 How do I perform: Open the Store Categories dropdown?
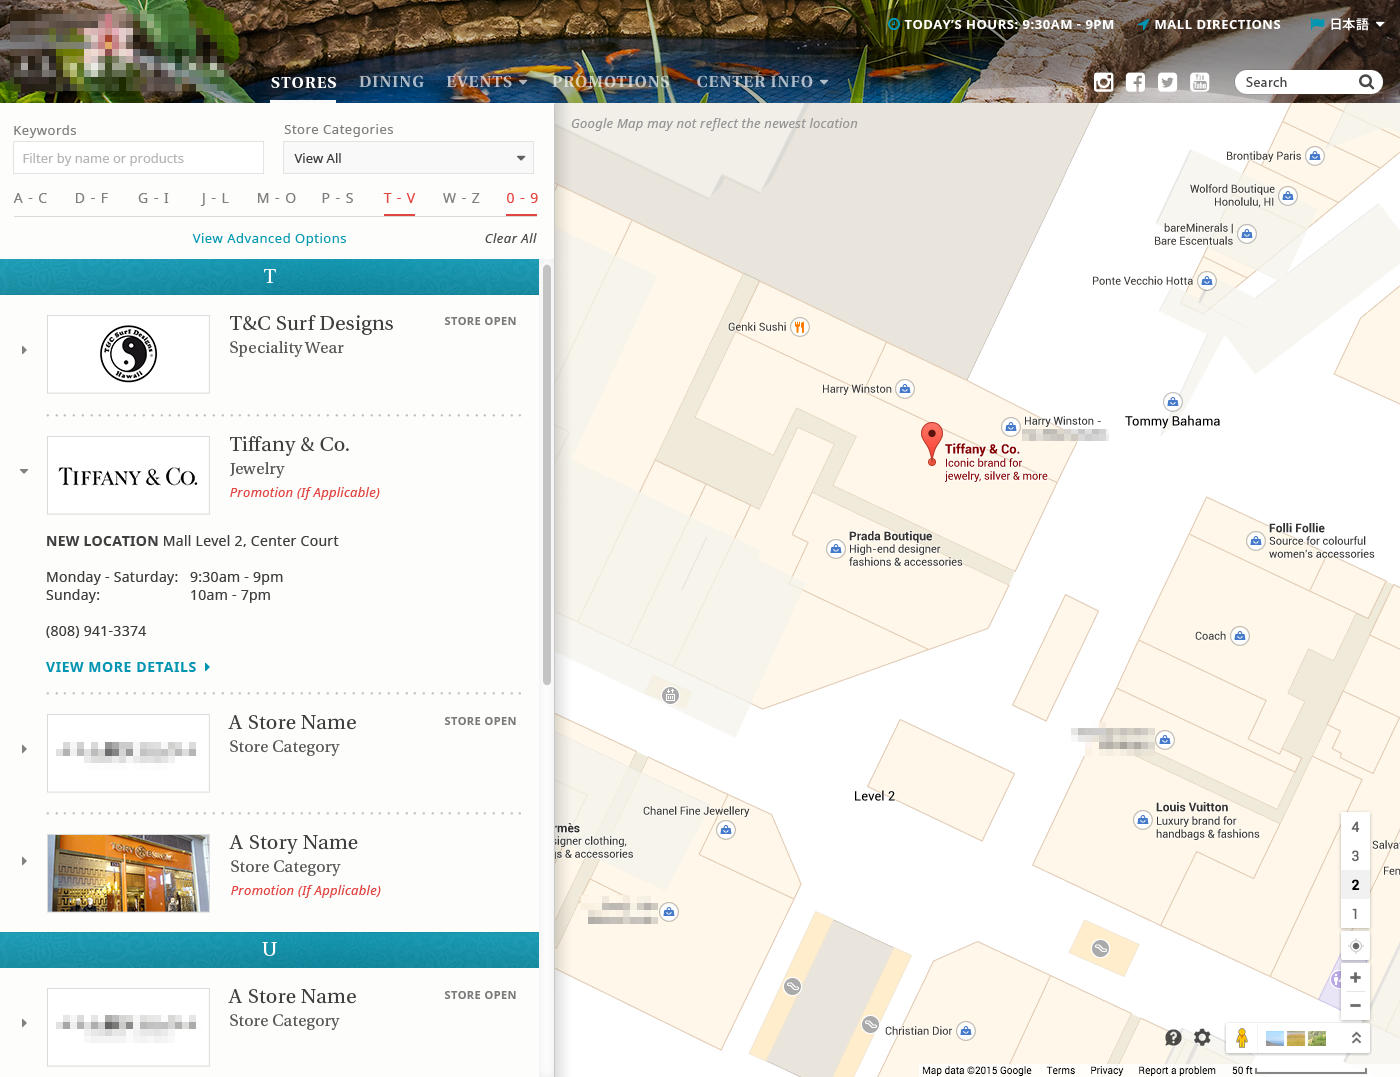pos(408,158)
